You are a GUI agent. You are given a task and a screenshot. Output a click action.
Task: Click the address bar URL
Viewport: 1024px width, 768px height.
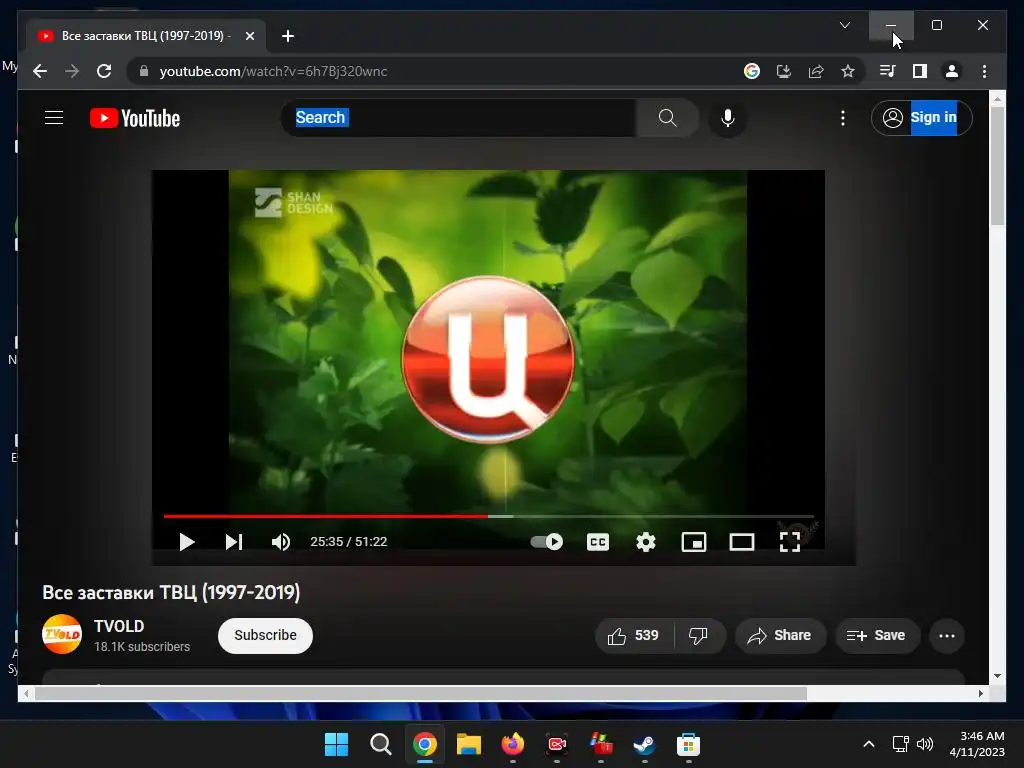[x=274, y=71]
